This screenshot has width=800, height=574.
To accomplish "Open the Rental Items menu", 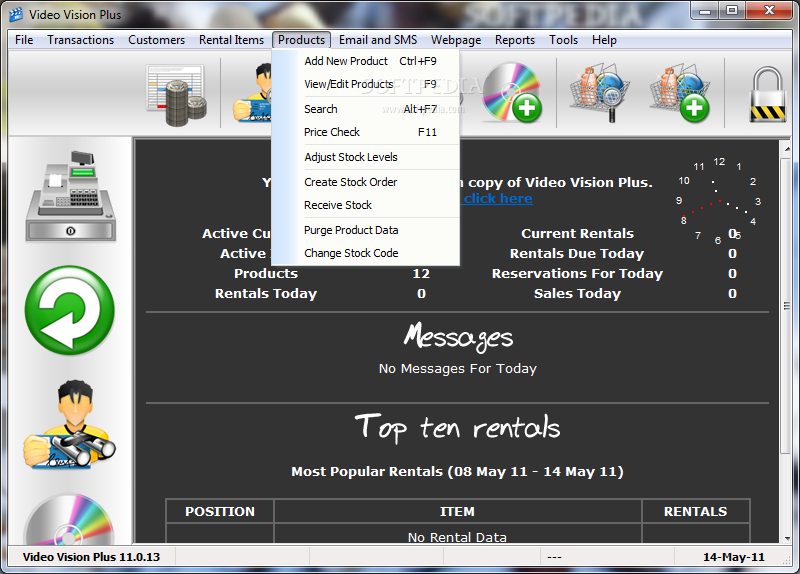I will pyautogui.click(x=232, y=40).
